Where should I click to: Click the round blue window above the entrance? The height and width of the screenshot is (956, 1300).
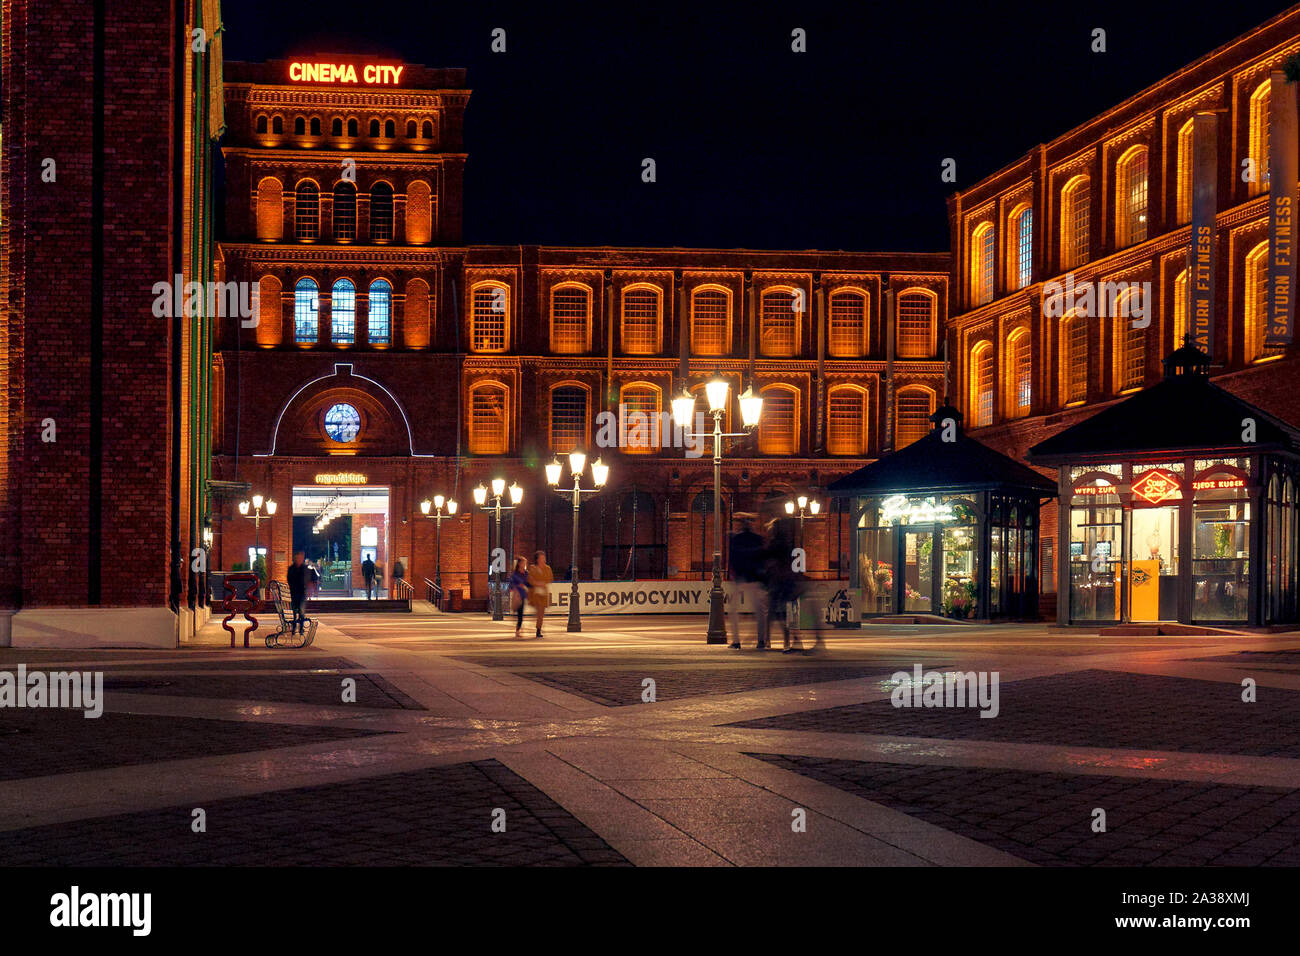[342, 422]
